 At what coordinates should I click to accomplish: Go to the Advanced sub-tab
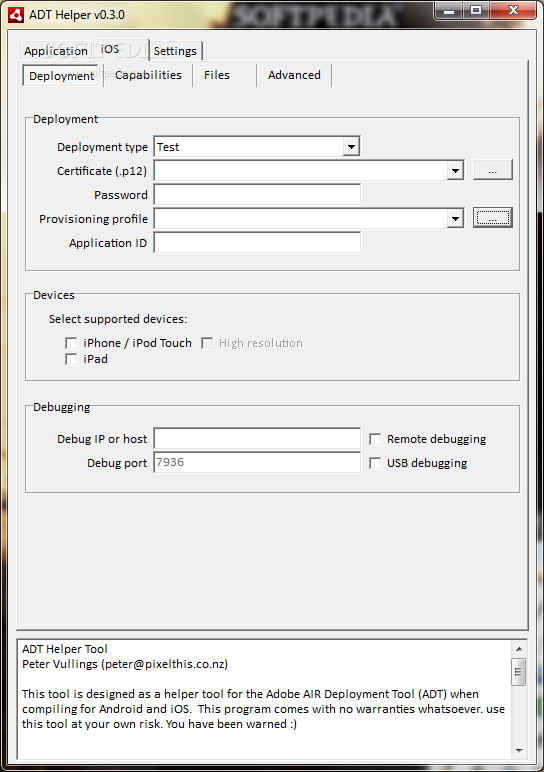click(294, 75)
